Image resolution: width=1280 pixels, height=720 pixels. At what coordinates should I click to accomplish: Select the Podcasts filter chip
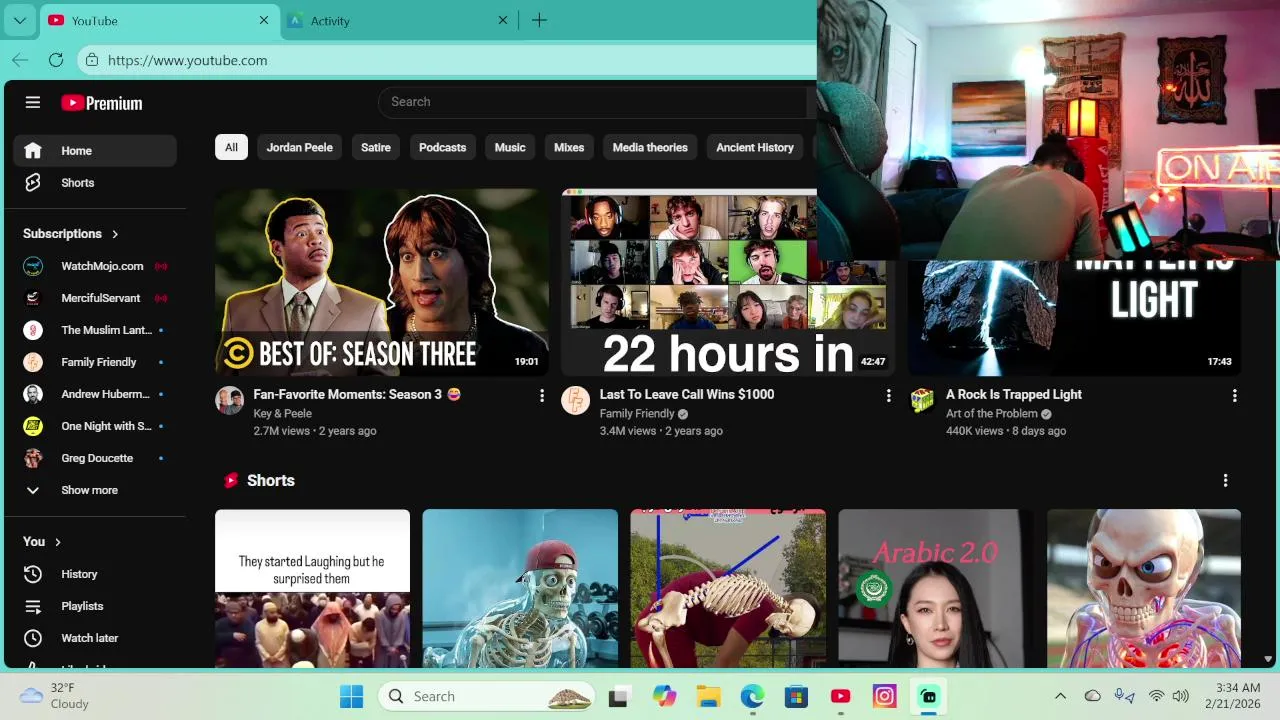click(x=443, y=147)
